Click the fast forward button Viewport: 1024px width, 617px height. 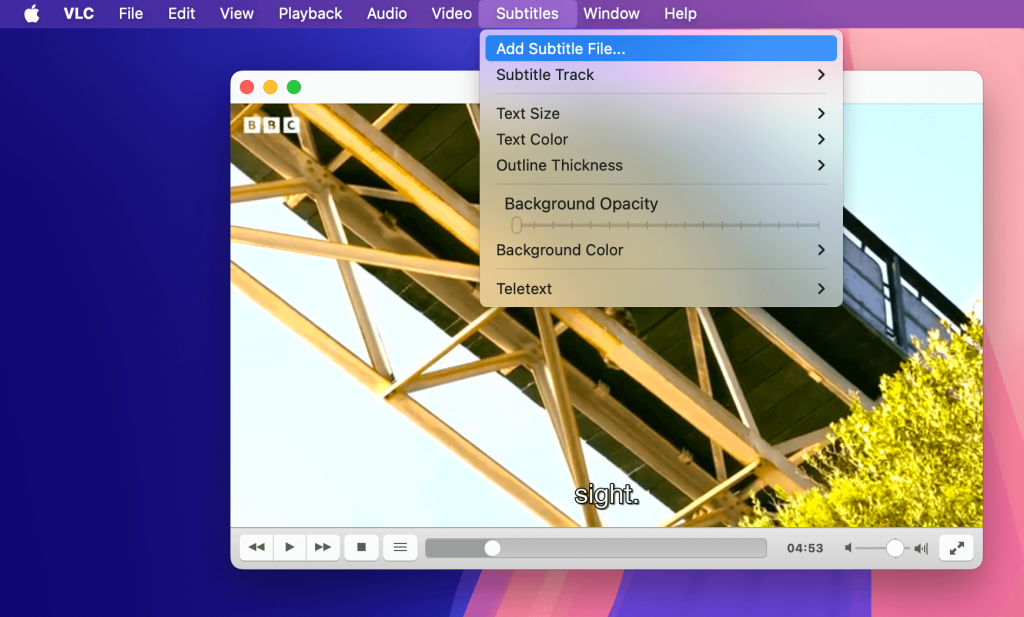[x=323, y=547]
